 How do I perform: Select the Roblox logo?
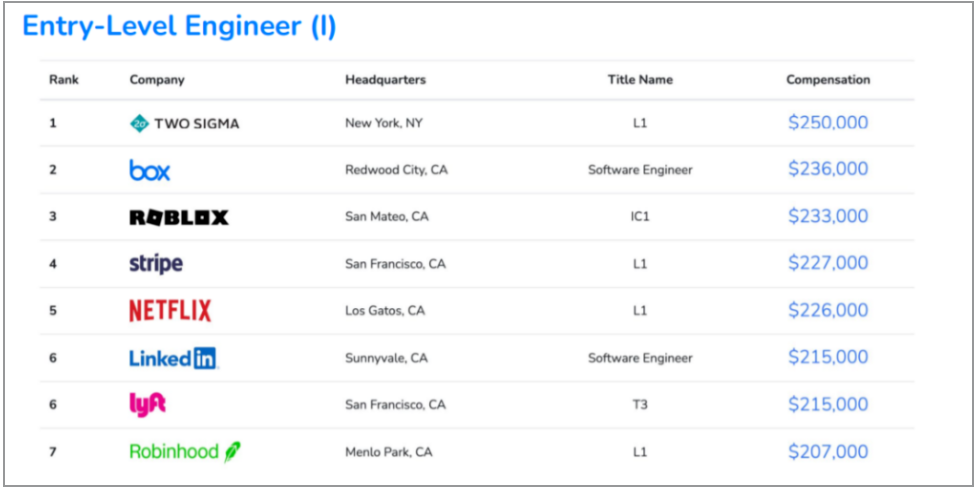pyautogui.click(x=179, y=217)
